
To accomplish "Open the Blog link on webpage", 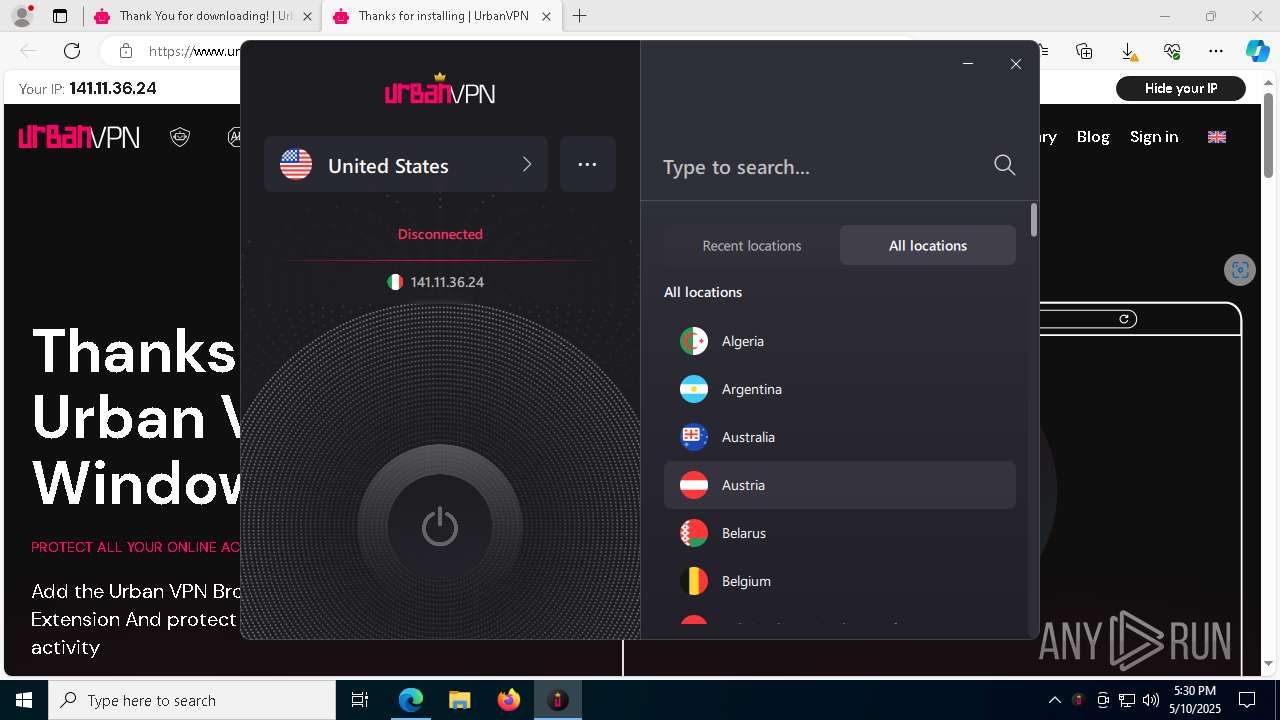I will coord(1093,137).
